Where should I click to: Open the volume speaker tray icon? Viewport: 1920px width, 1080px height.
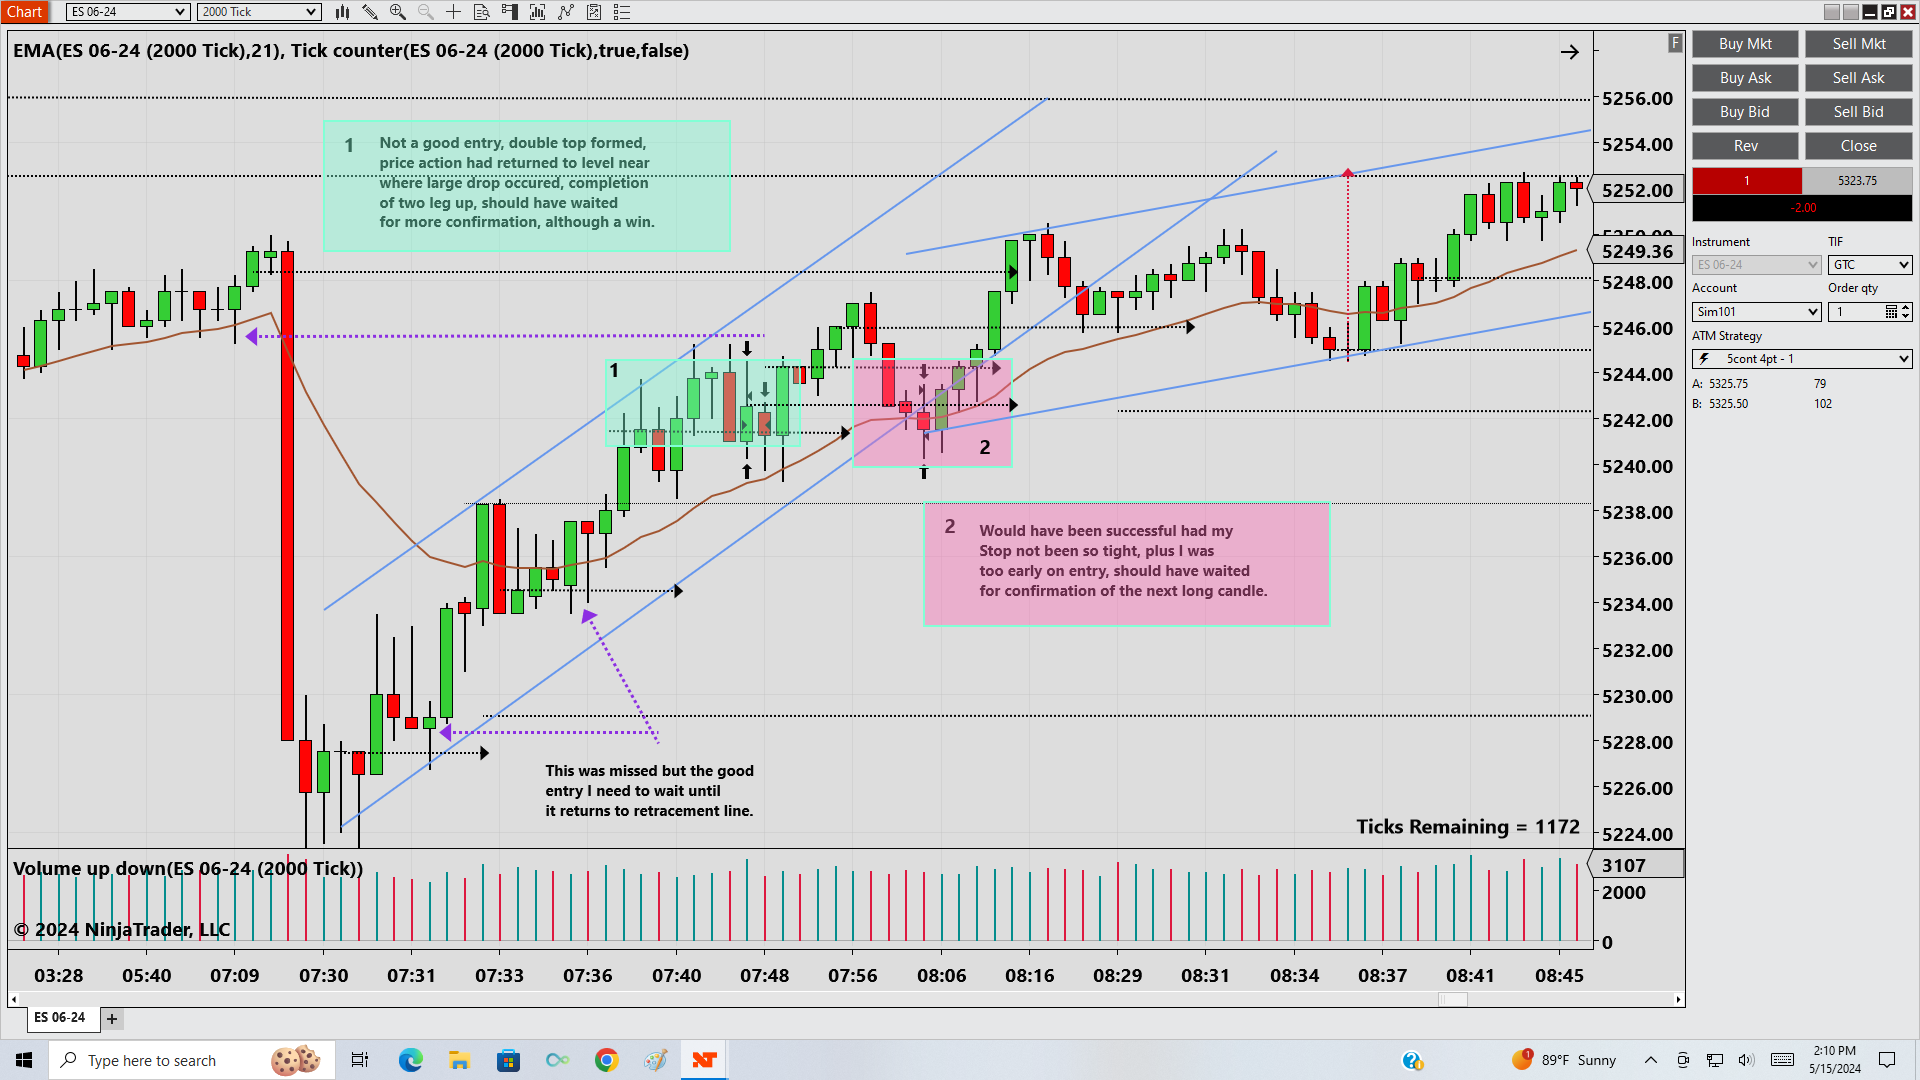point(1746,1060)
